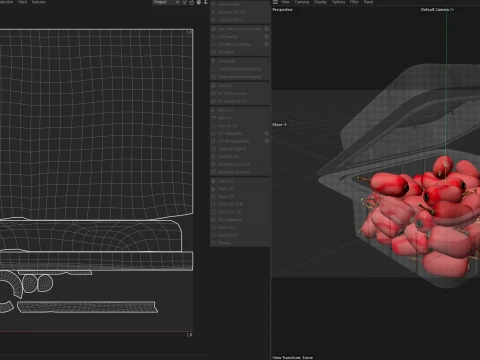Select Fit UV to Canvas

point(240,93)
